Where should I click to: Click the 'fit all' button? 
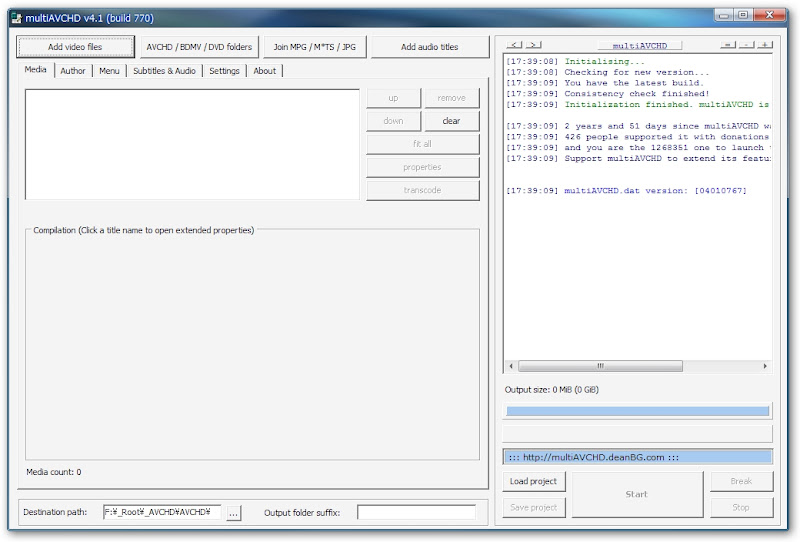tap(422, 144)
